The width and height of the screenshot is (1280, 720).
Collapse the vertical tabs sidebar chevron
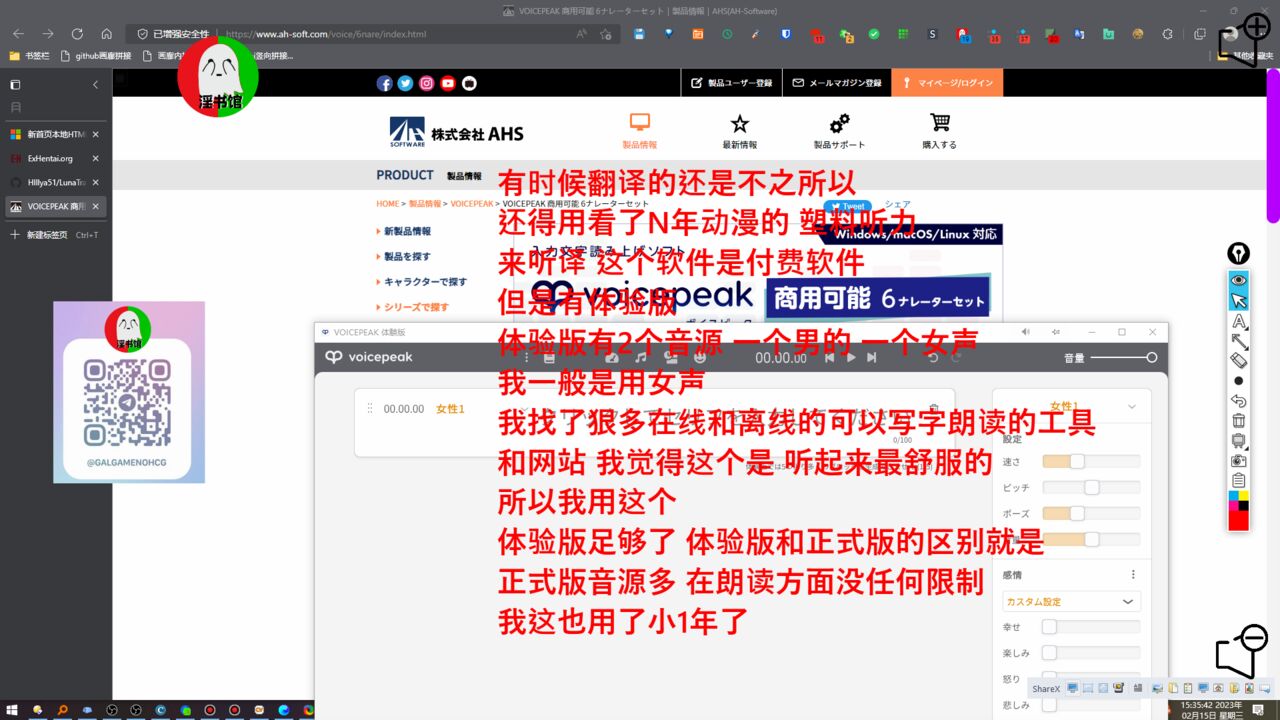click(x=95, y=85)
